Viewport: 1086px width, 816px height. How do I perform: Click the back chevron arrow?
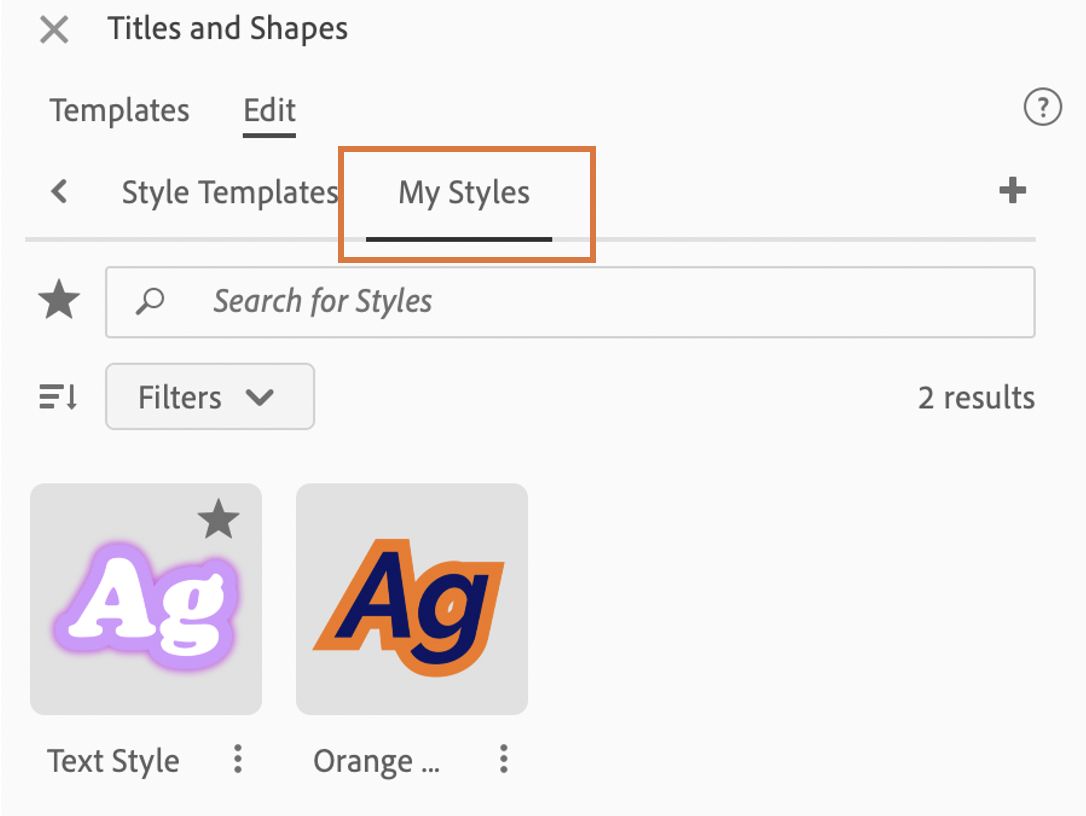click(x=60, y=191)
